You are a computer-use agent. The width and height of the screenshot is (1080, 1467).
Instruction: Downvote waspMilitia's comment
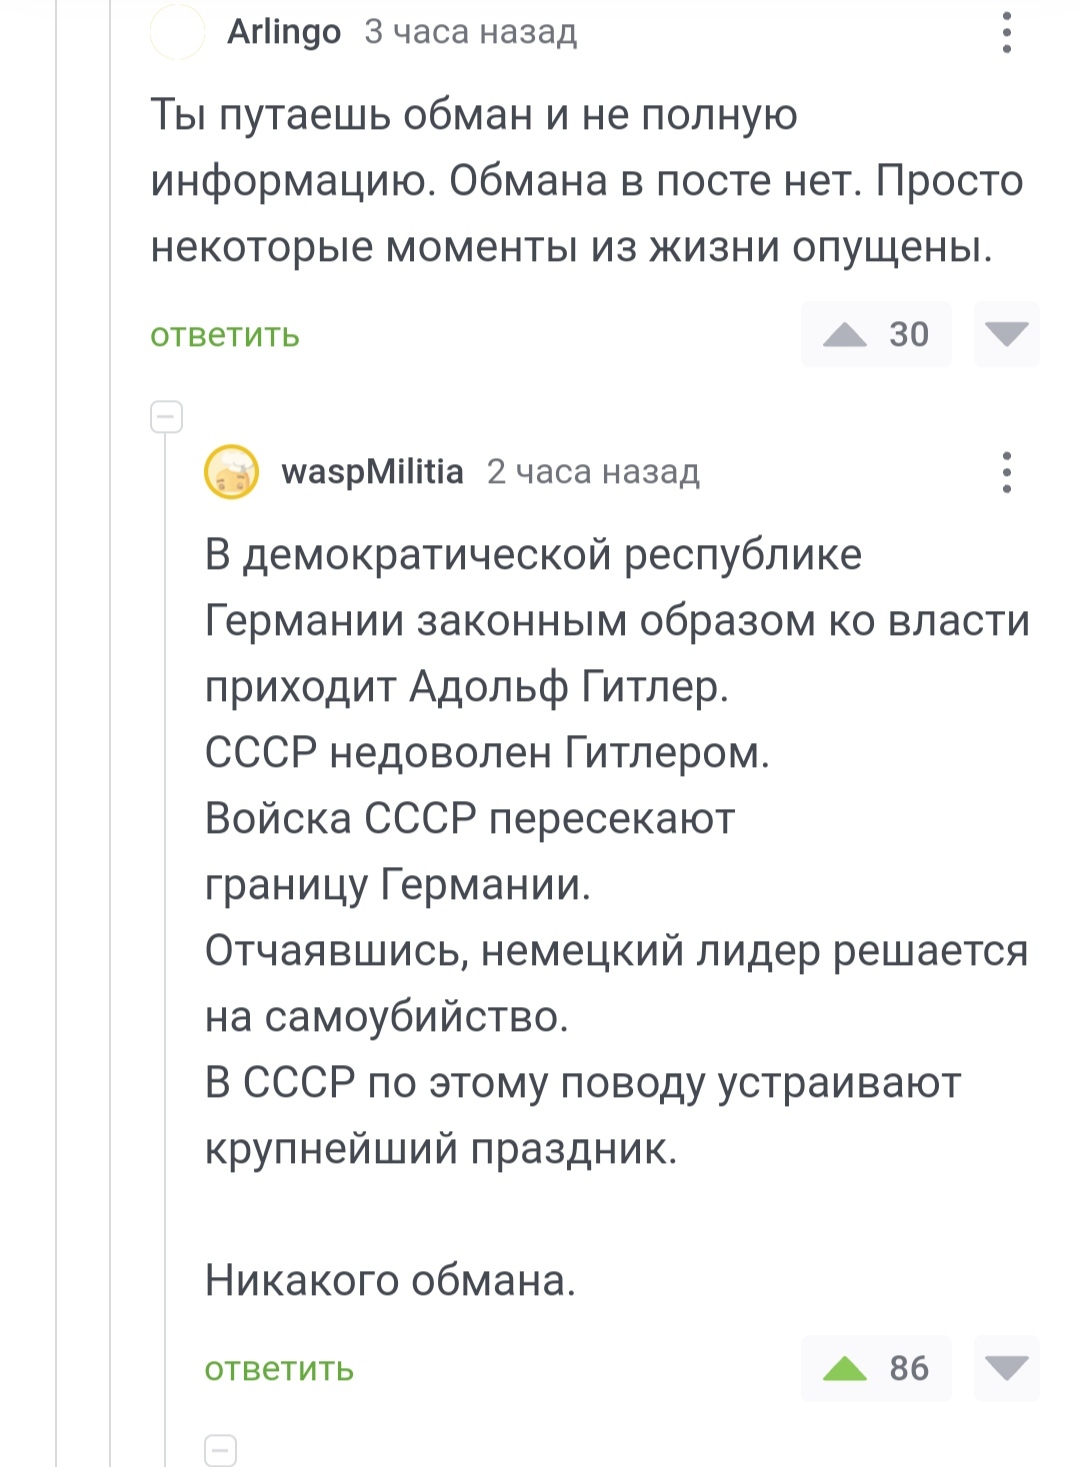(1006, 1368)
